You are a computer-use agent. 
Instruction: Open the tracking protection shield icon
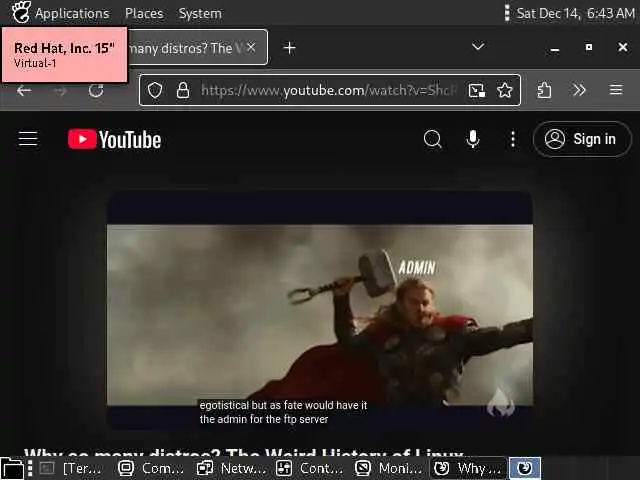(155, 90)
